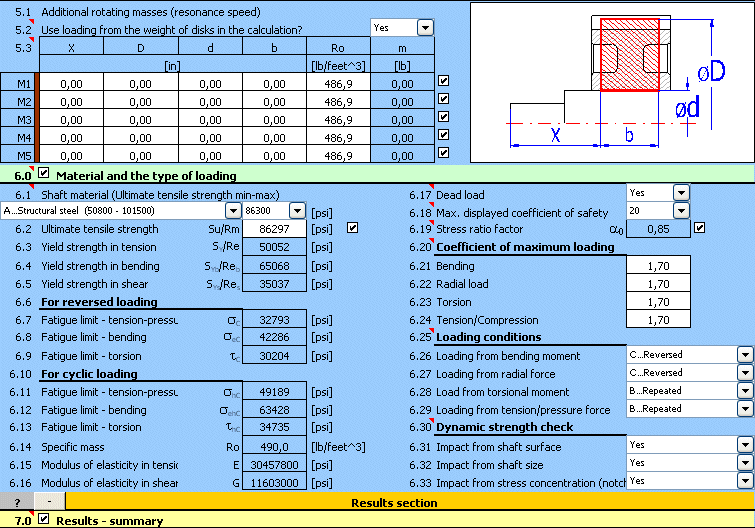
Task: Click the Ultimate tensile strength value 86297
Action: click(274, 229)
